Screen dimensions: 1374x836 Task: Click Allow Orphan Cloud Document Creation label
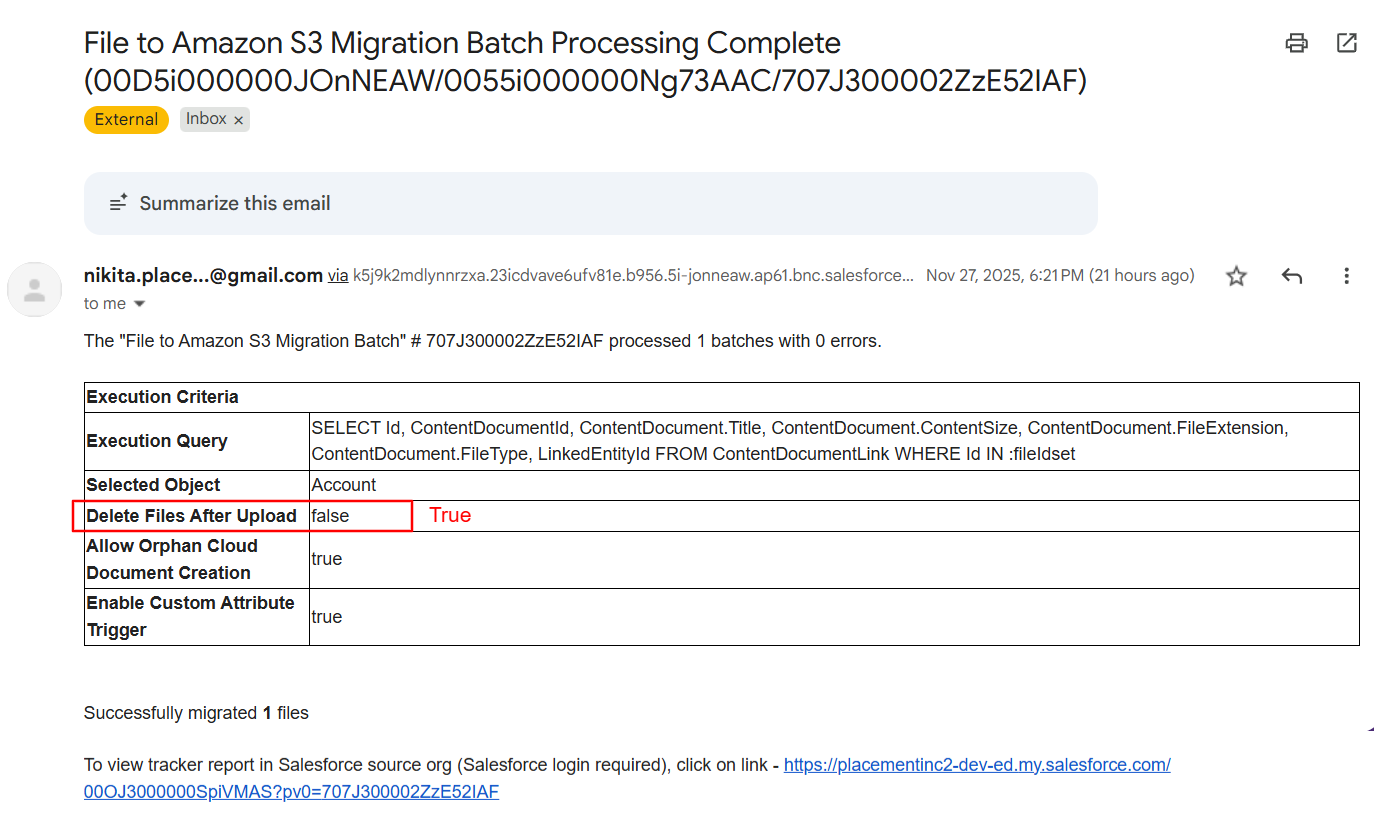tap(172, 559)
